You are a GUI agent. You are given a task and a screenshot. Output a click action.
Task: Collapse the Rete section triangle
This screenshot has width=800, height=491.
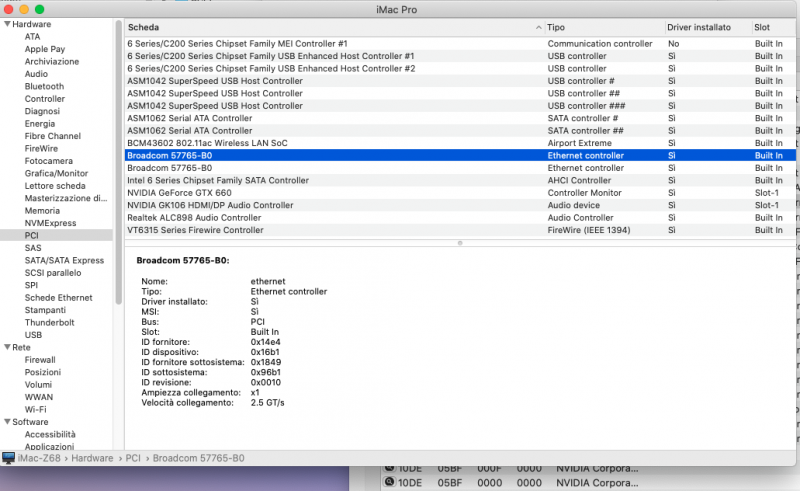[x=7, y=347]
